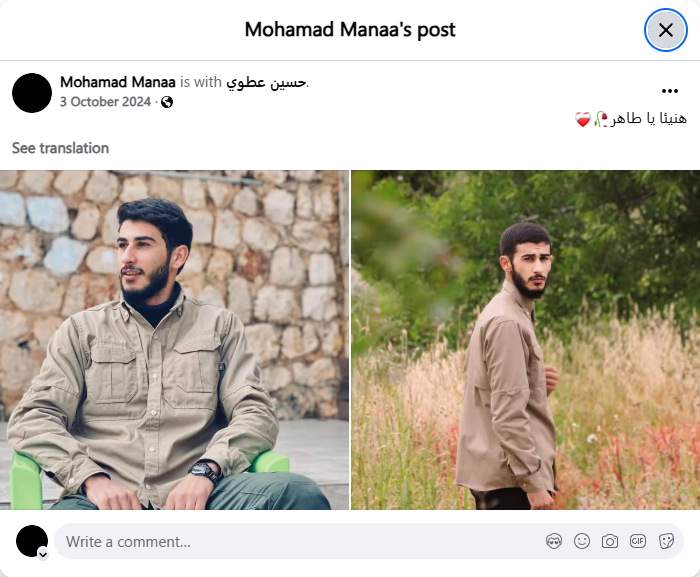700x577 pixels.
Task: Click the 3 October 2024 timestamp
Action: (x=105, y=102)
